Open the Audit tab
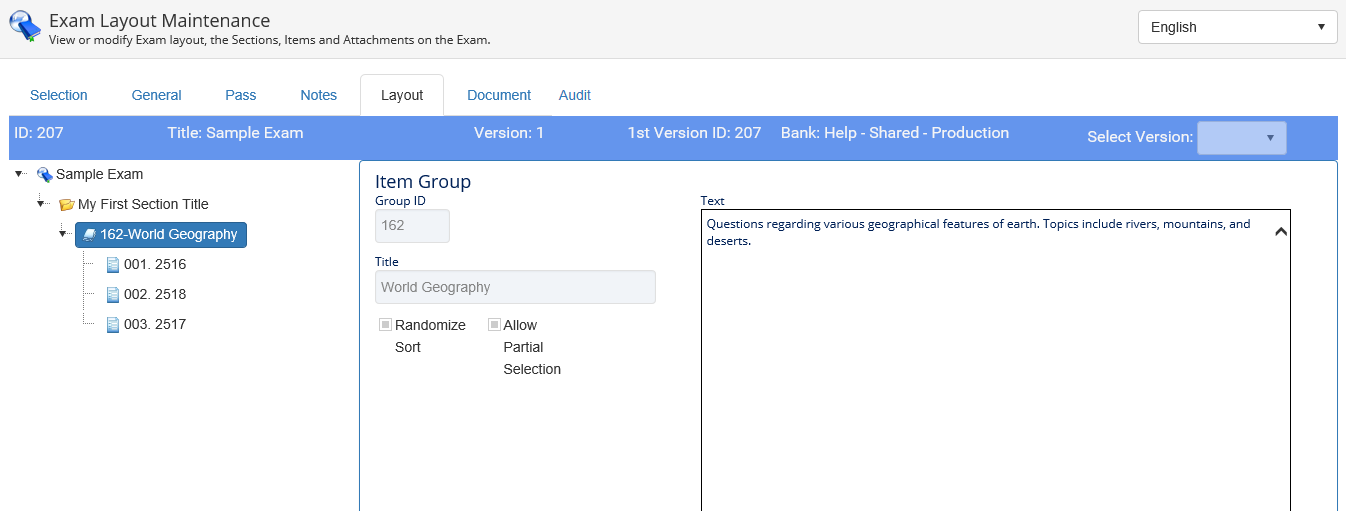Viewport: 1346px width, 511px height. point(574,95)
